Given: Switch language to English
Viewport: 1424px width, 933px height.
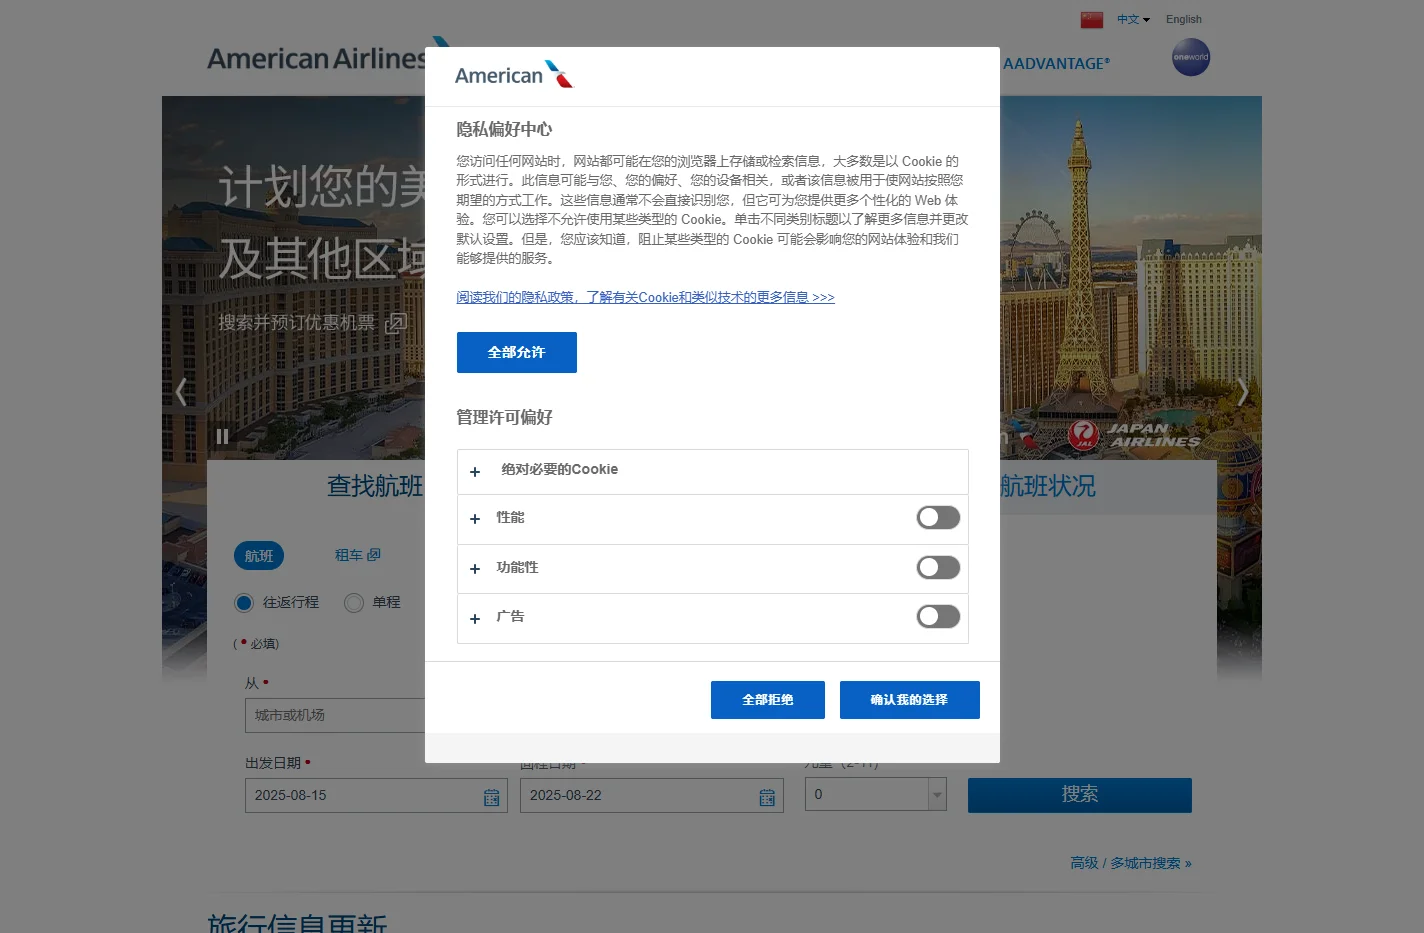Looking at the screenshot, I should (1184, 20).
